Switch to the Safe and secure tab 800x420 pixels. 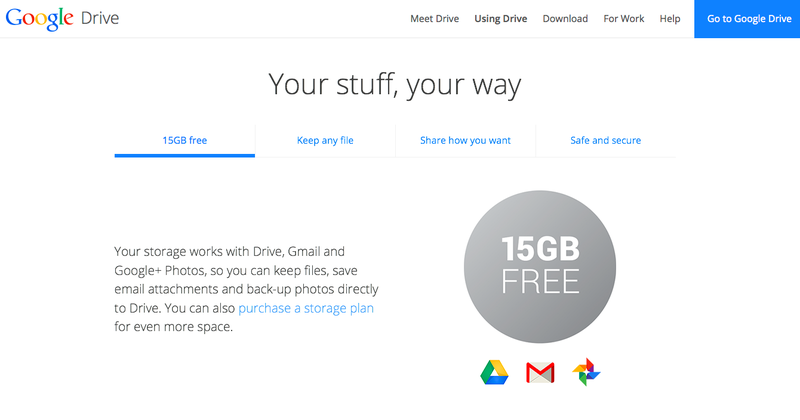click(x=606, y=141)
